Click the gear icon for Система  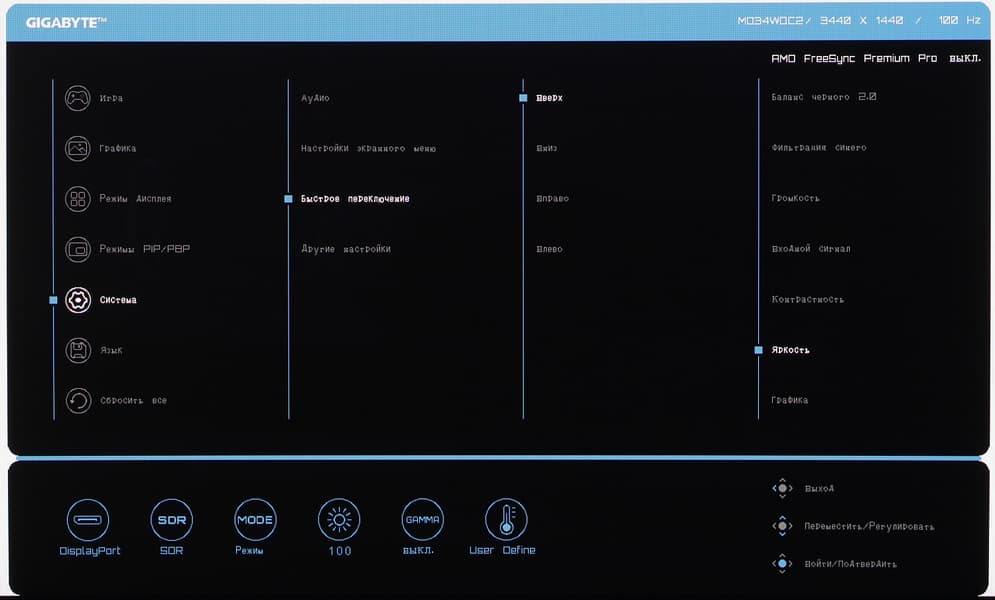[x=77, y=300]
